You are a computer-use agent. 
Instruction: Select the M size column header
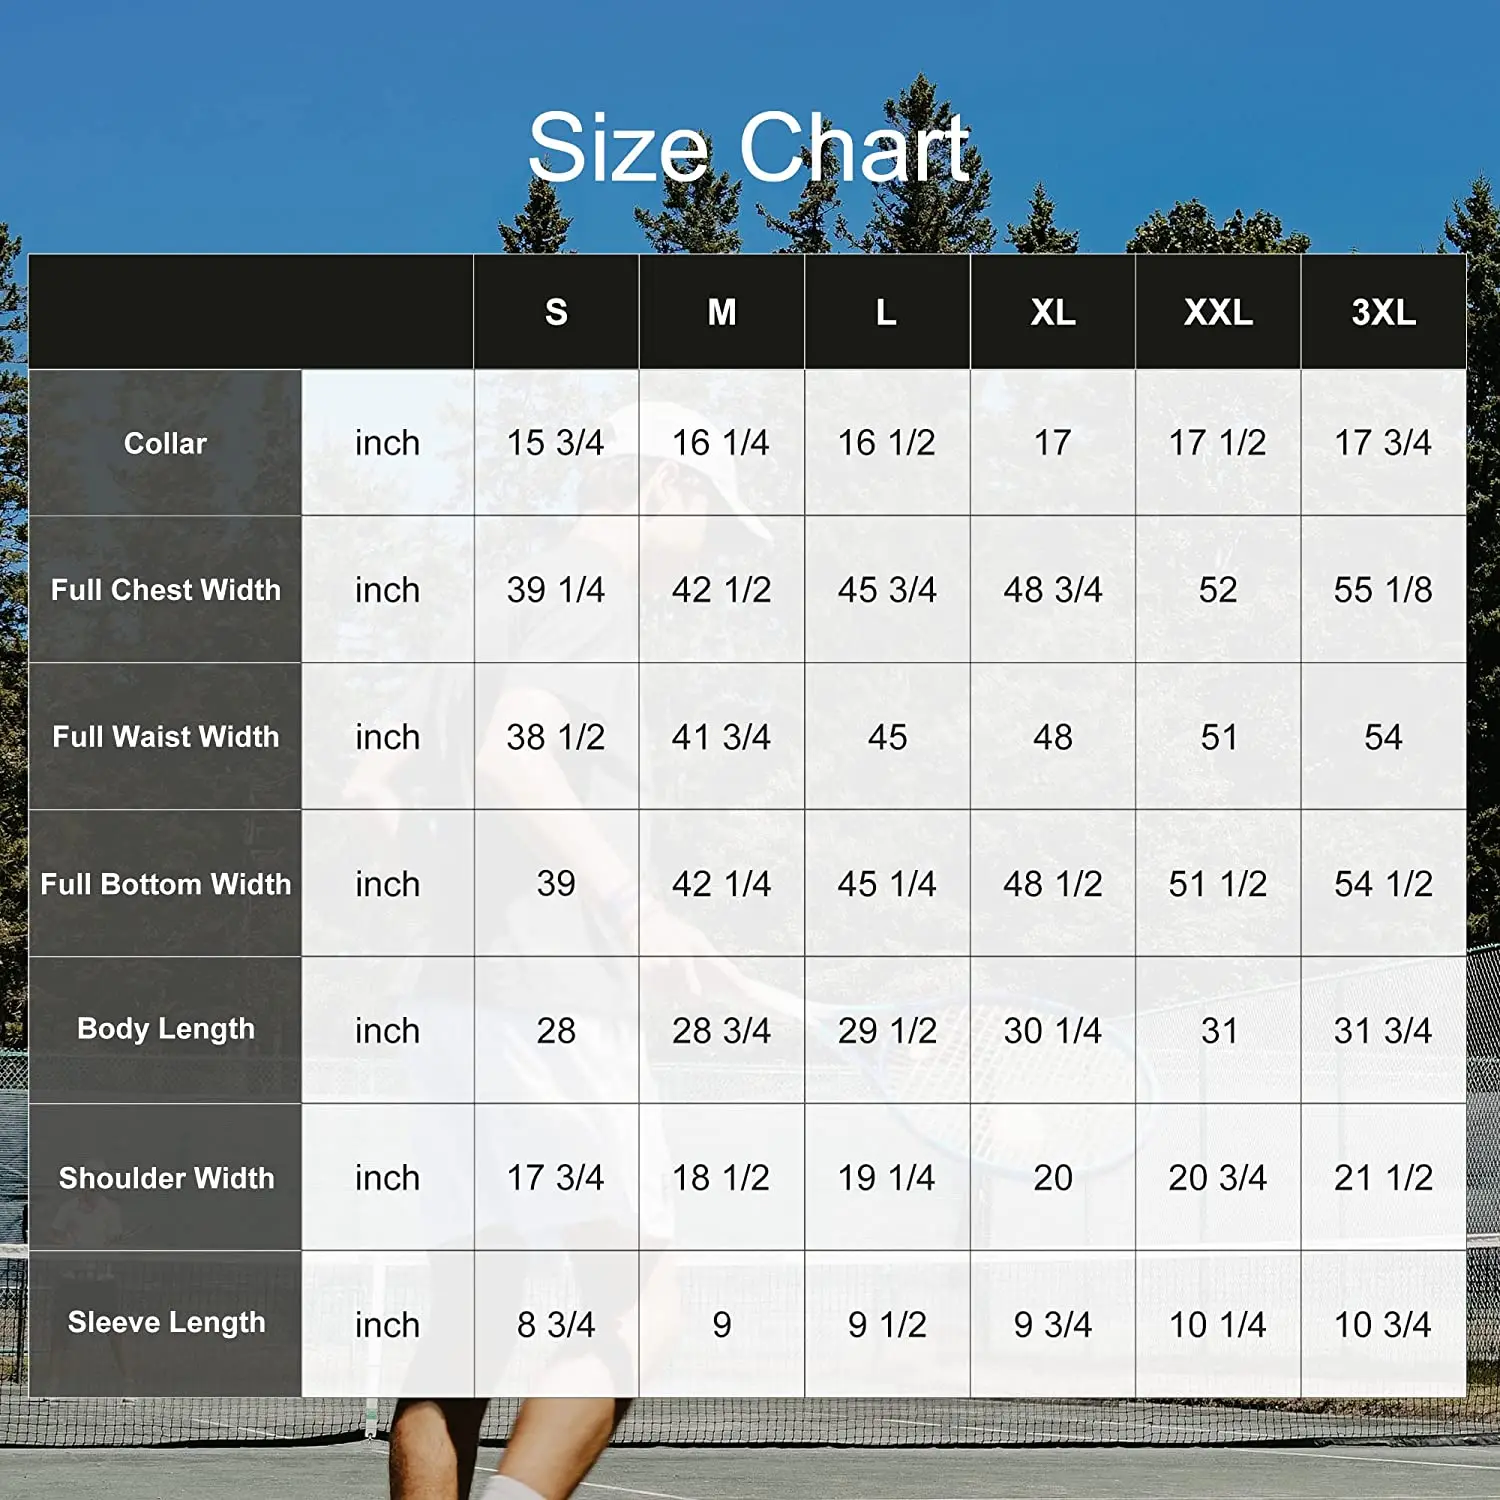coord(722,313)
